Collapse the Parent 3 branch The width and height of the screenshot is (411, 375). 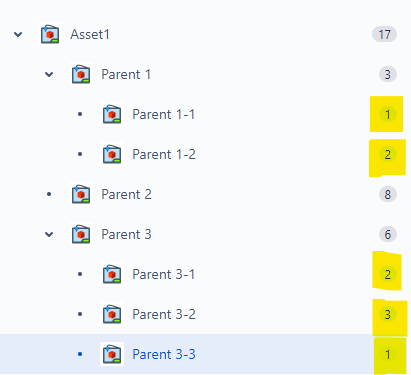point(49,234)
